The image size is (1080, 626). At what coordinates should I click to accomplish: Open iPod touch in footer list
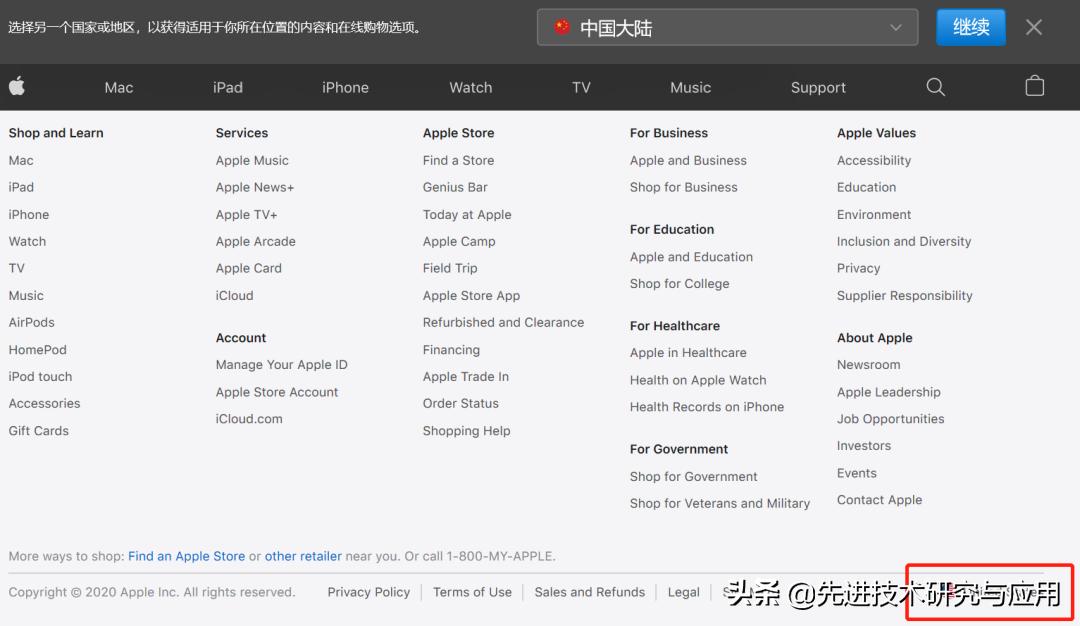[40, 377]
